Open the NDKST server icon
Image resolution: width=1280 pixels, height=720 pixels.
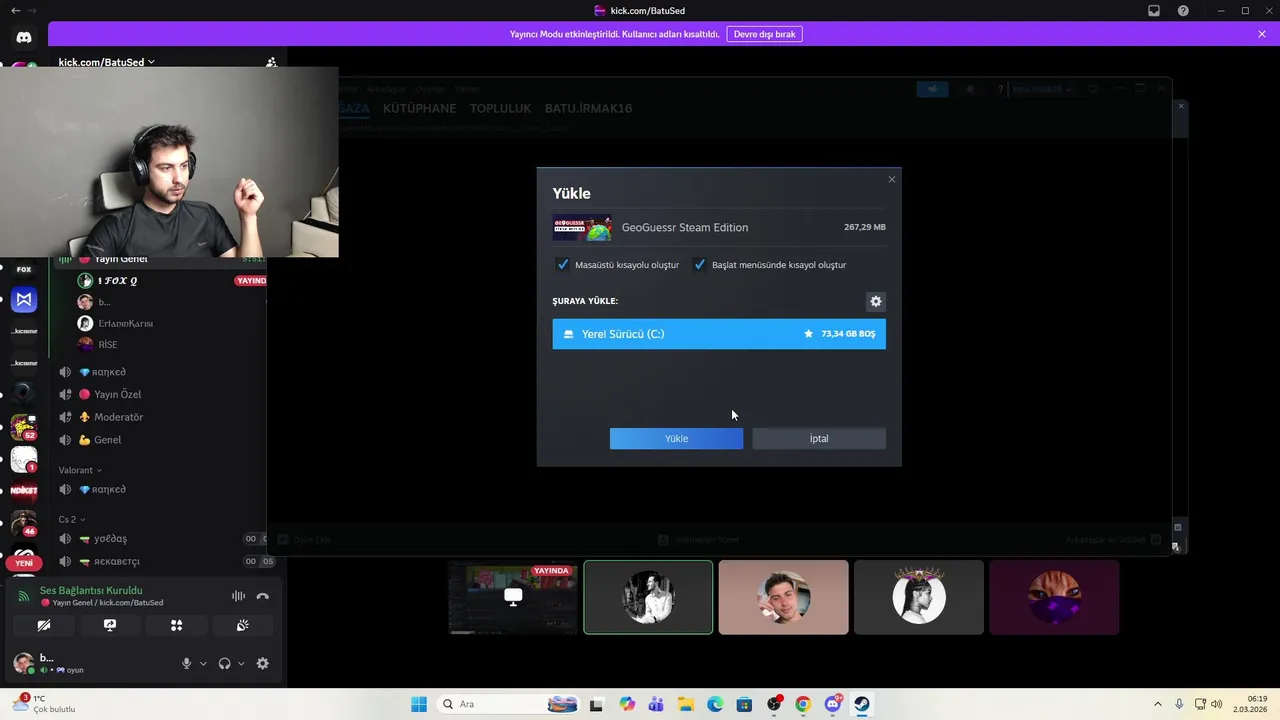point(24,491)
